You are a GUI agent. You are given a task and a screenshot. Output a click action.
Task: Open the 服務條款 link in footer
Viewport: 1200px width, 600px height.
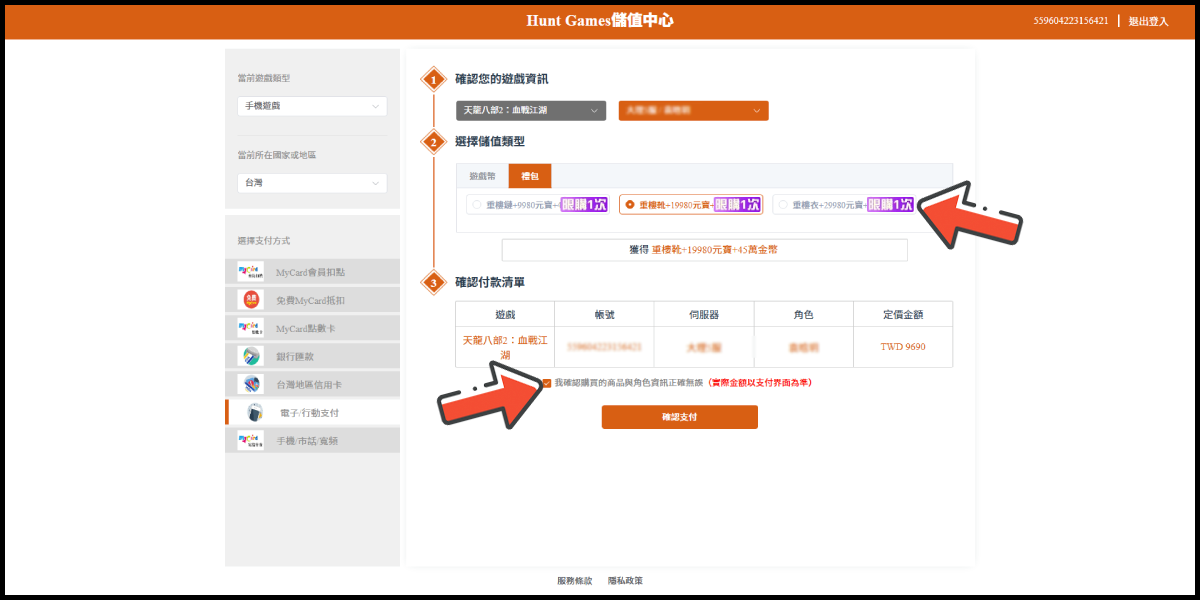pyautogui.click(x=574, y=580)
